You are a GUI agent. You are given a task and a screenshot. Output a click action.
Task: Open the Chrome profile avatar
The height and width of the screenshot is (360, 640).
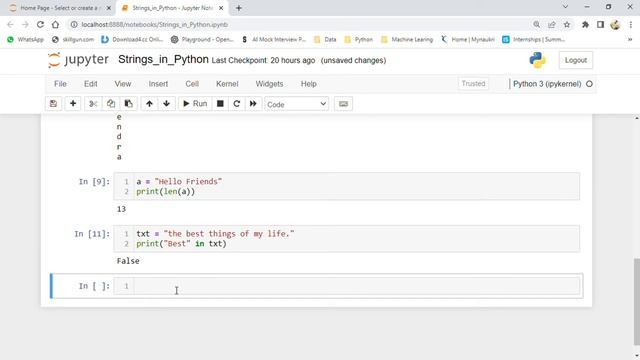[616, 24]
